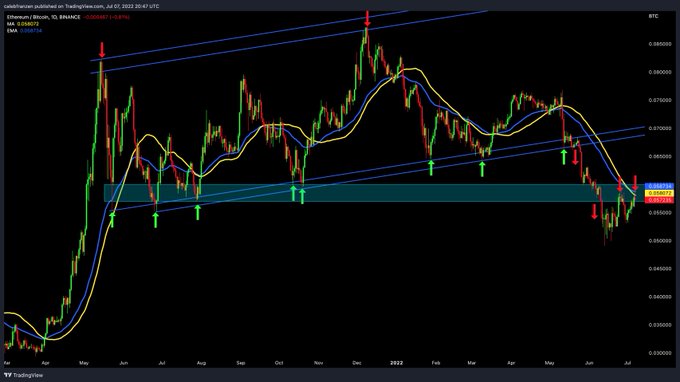The height and width of the screenshot is (382, 680).
Task: Click the 0.050000 price axis label
Action: [659, 241]
